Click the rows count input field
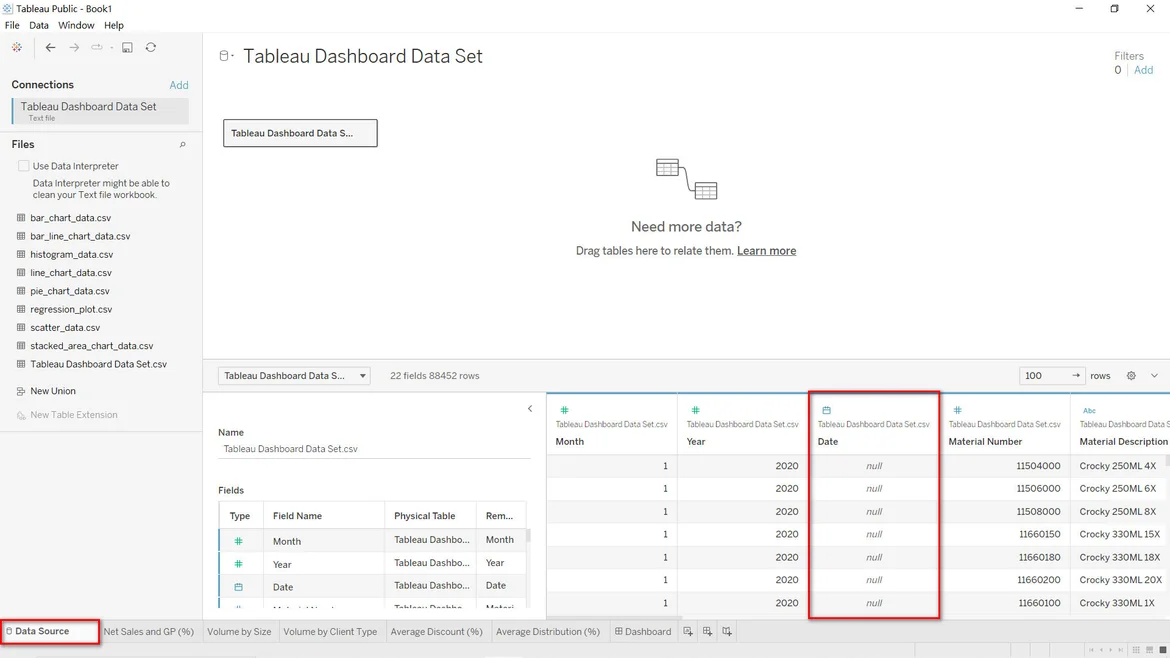This screenshot has height=658, width=1170. click(x=1043, y=376)
